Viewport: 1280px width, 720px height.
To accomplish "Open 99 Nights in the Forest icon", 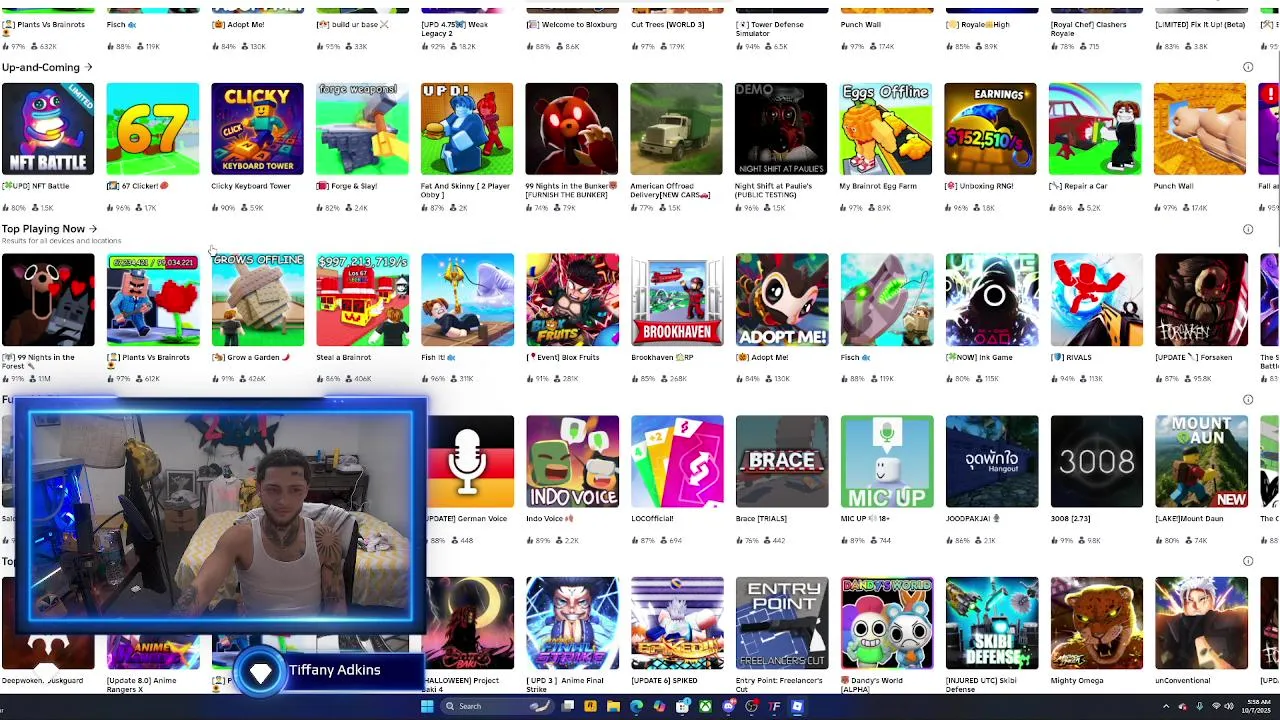I will click(48, 300).
